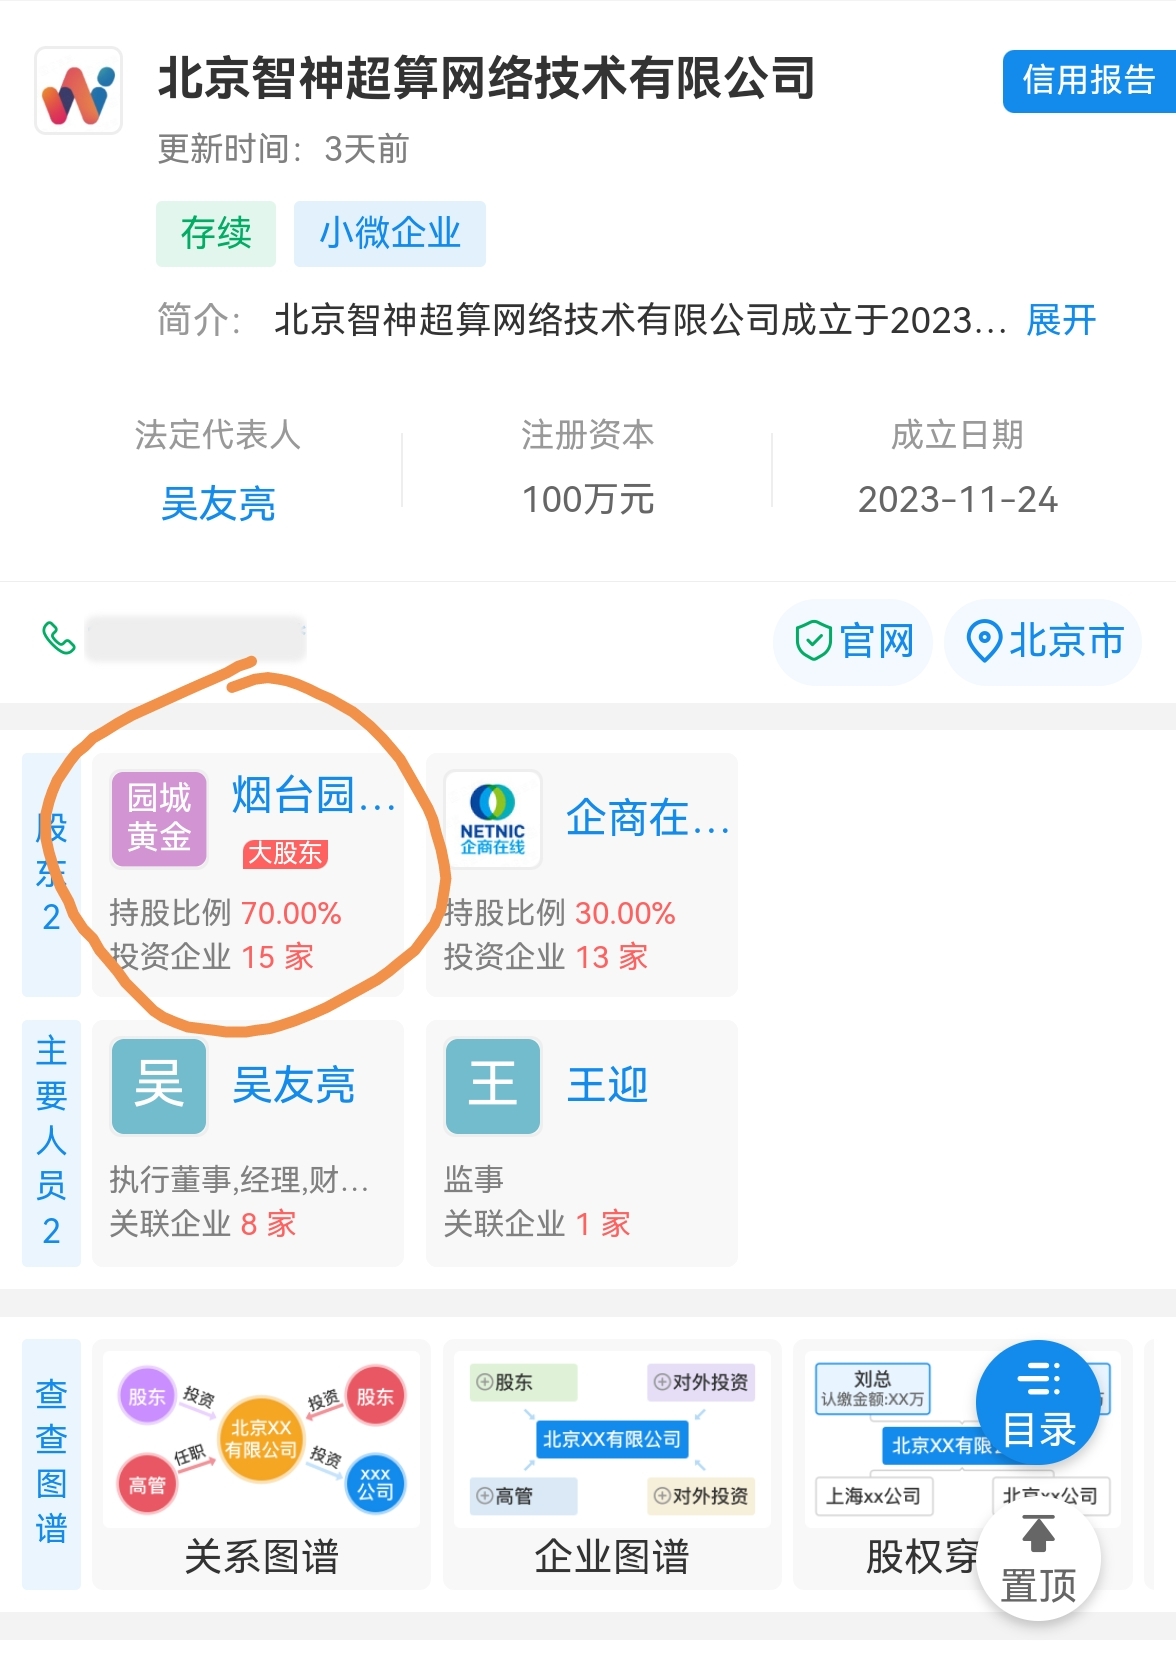The image size is (1176, 1654).
Task: Open the 主要人员 2 side label
Action: click(x=52, y=1143)
